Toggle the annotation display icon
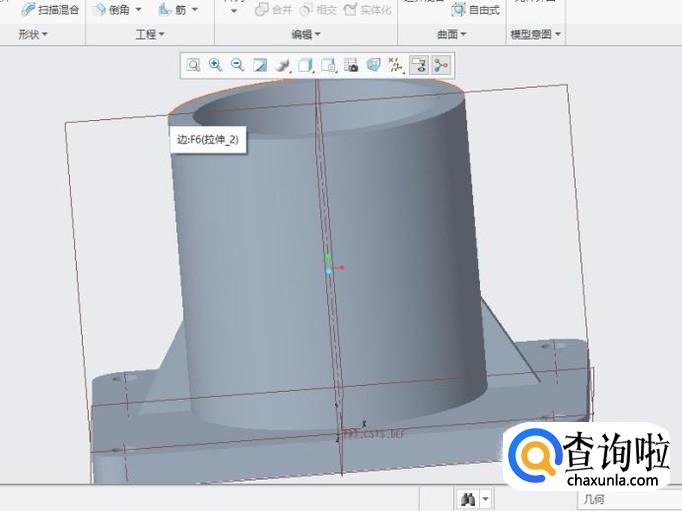The image size is (682, 511). pyautogui.click(x=419, y=65)
